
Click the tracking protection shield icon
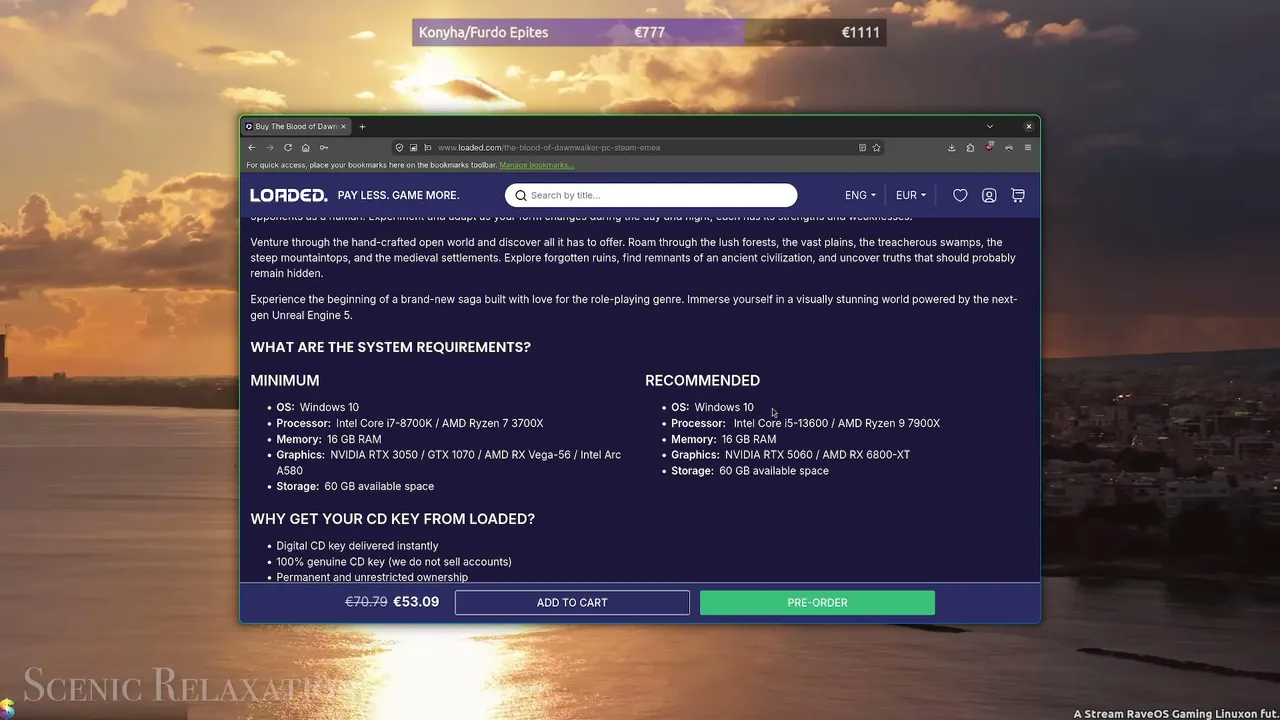pos(399,147)
